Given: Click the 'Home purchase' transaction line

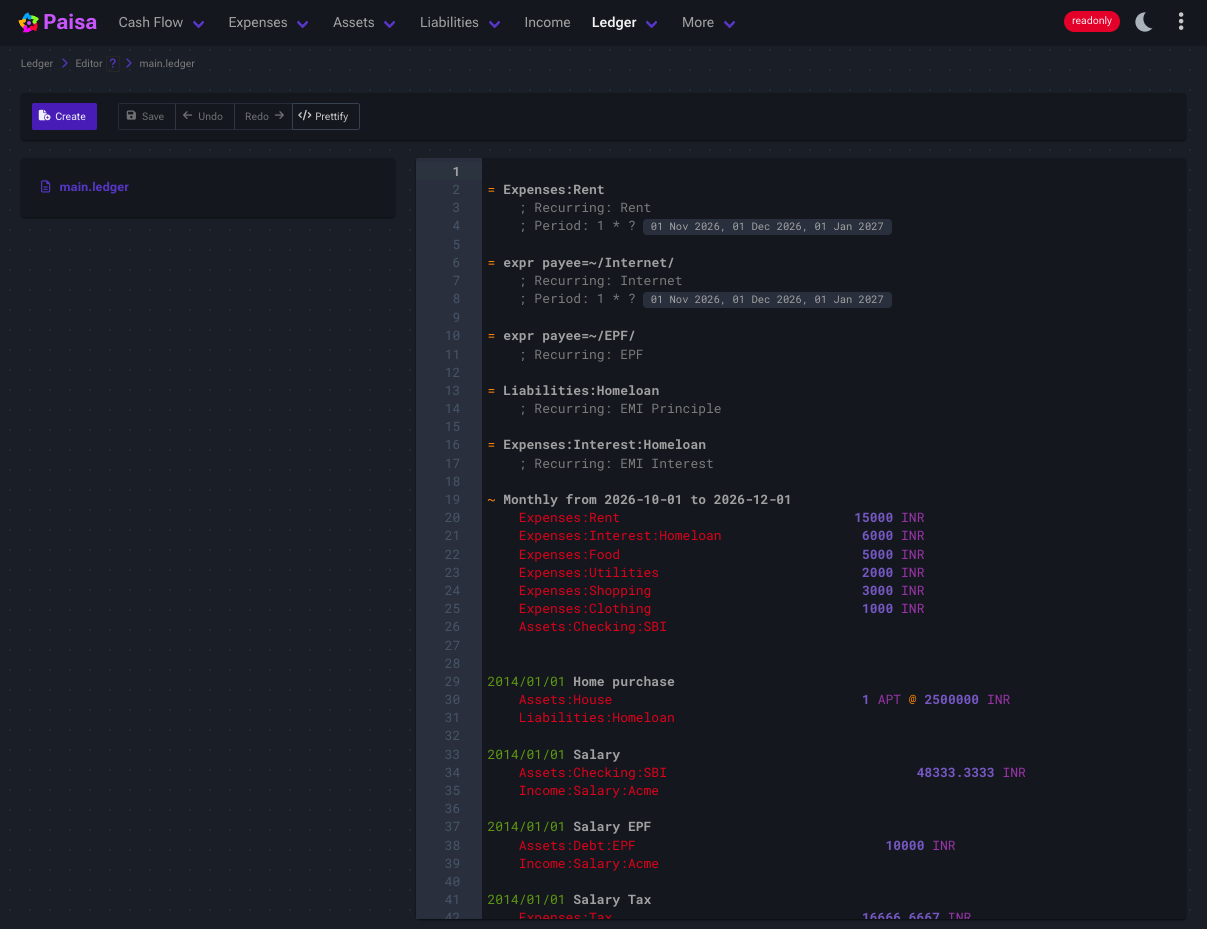Looking at the screenshot, I should (x=581, y=682).
